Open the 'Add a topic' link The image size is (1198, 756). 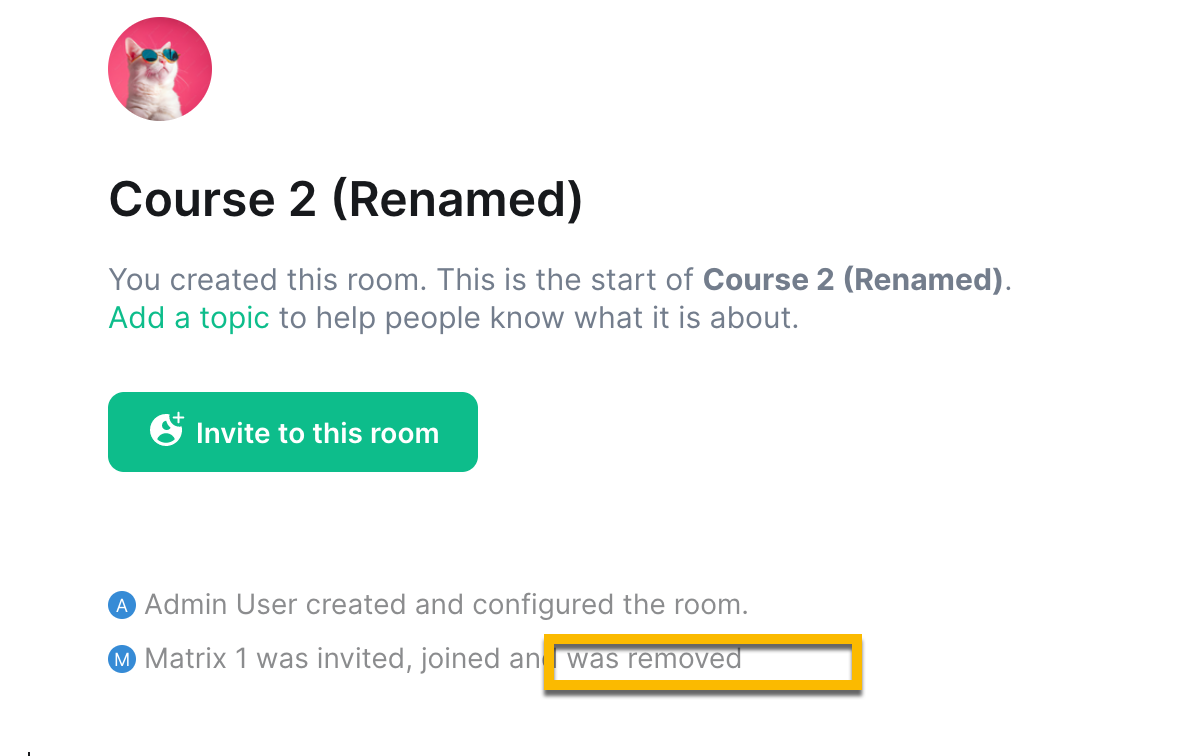coord(189,318)
